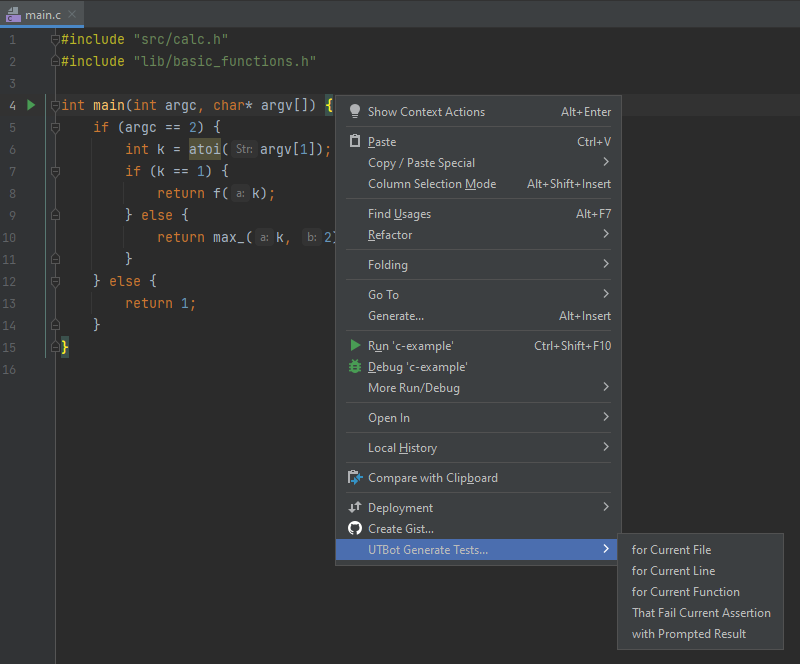Viewport: 800px width, 664px height.
Task: Click the clipboard Paste icon in menu
Action: [x=354, y=142]
